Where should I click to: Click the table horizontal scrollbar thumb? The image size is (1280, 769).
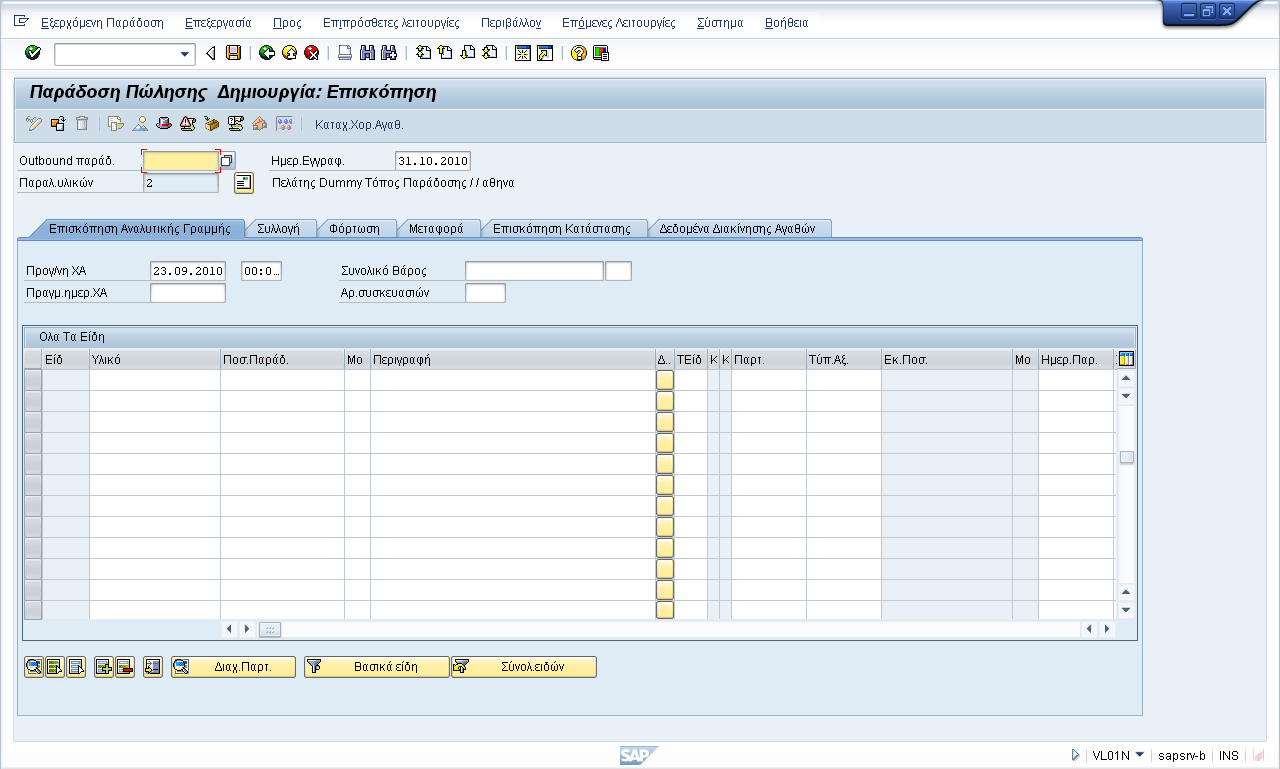(x=270, y=629)
